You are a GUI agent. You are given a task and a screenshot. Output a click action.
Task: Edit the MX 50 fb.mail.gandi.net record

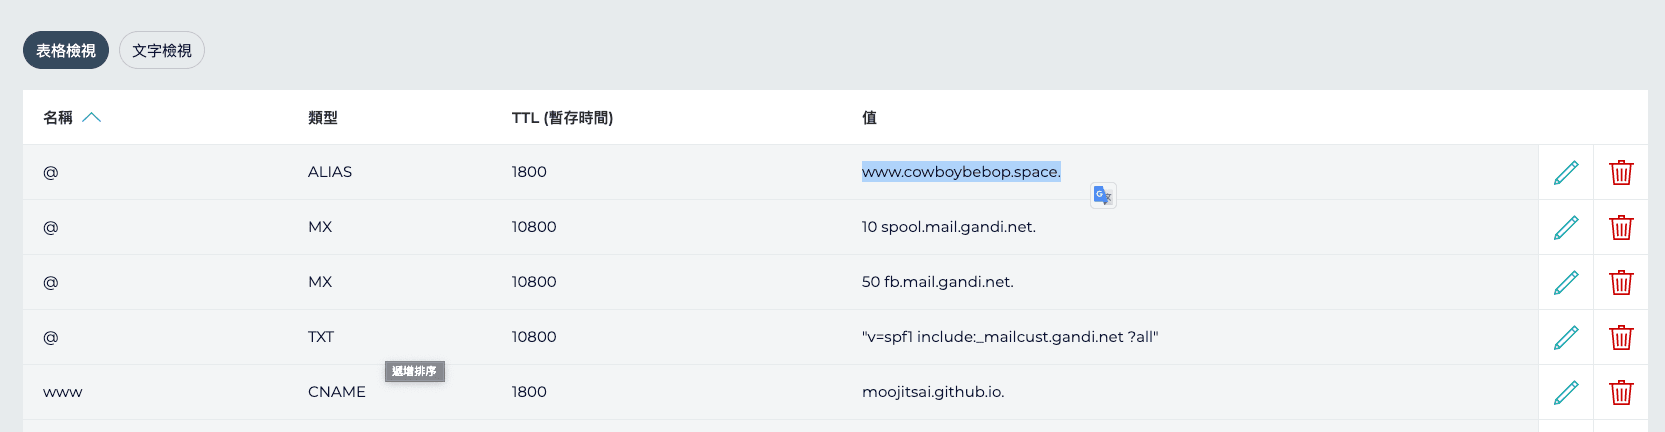(1566, 282)
